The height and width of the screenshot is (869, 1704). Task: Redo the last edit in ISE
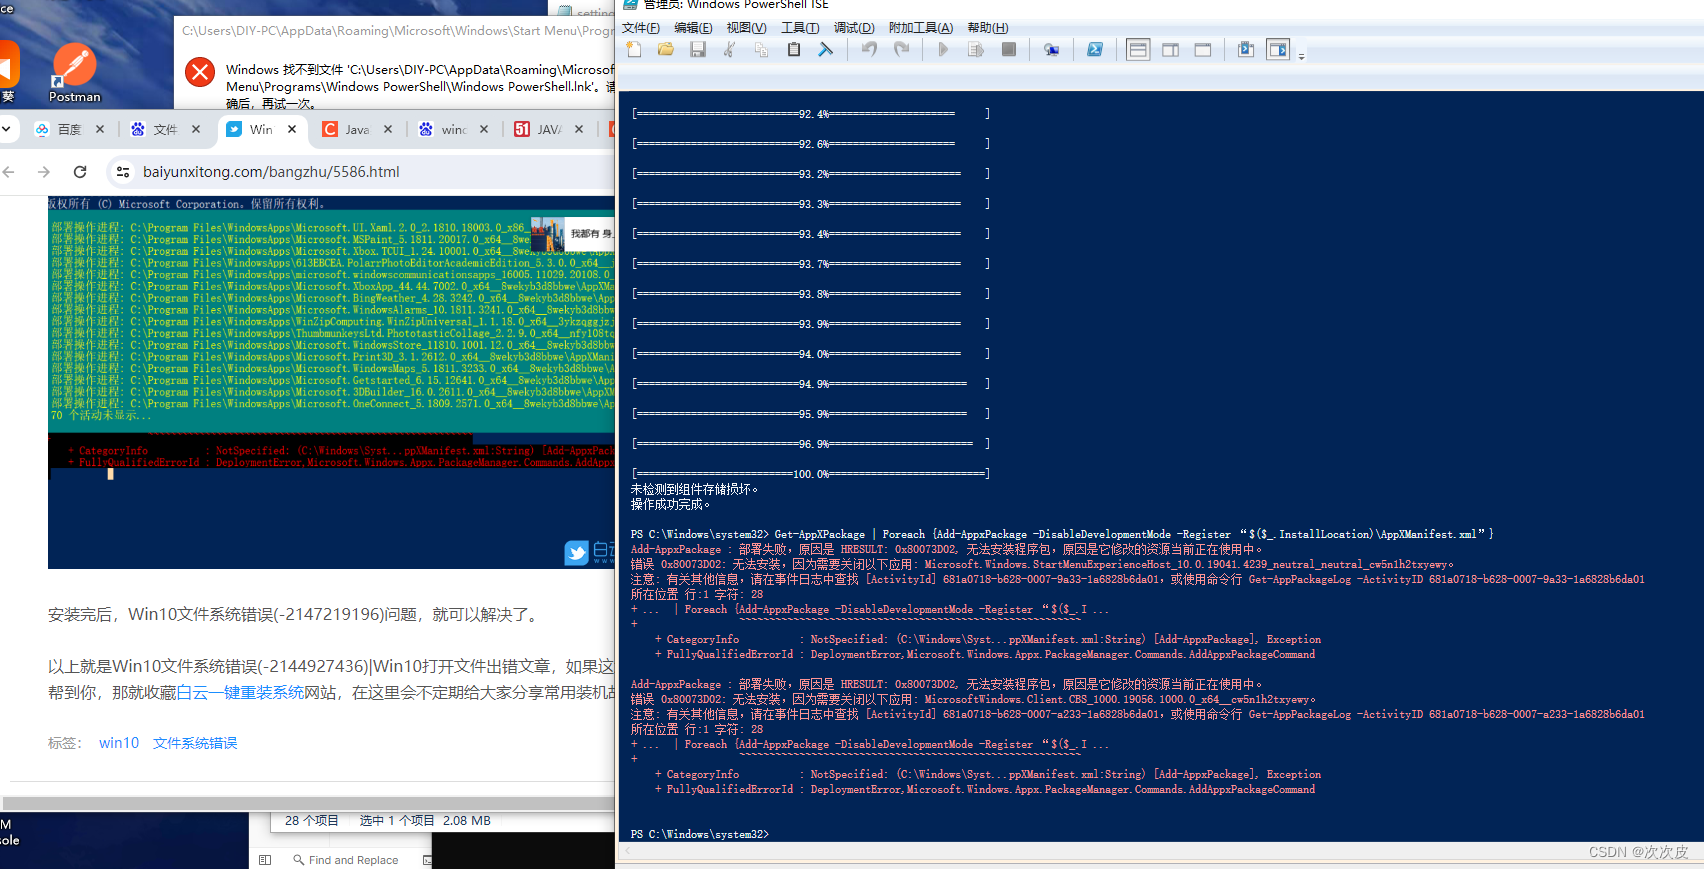pos(902,50)
